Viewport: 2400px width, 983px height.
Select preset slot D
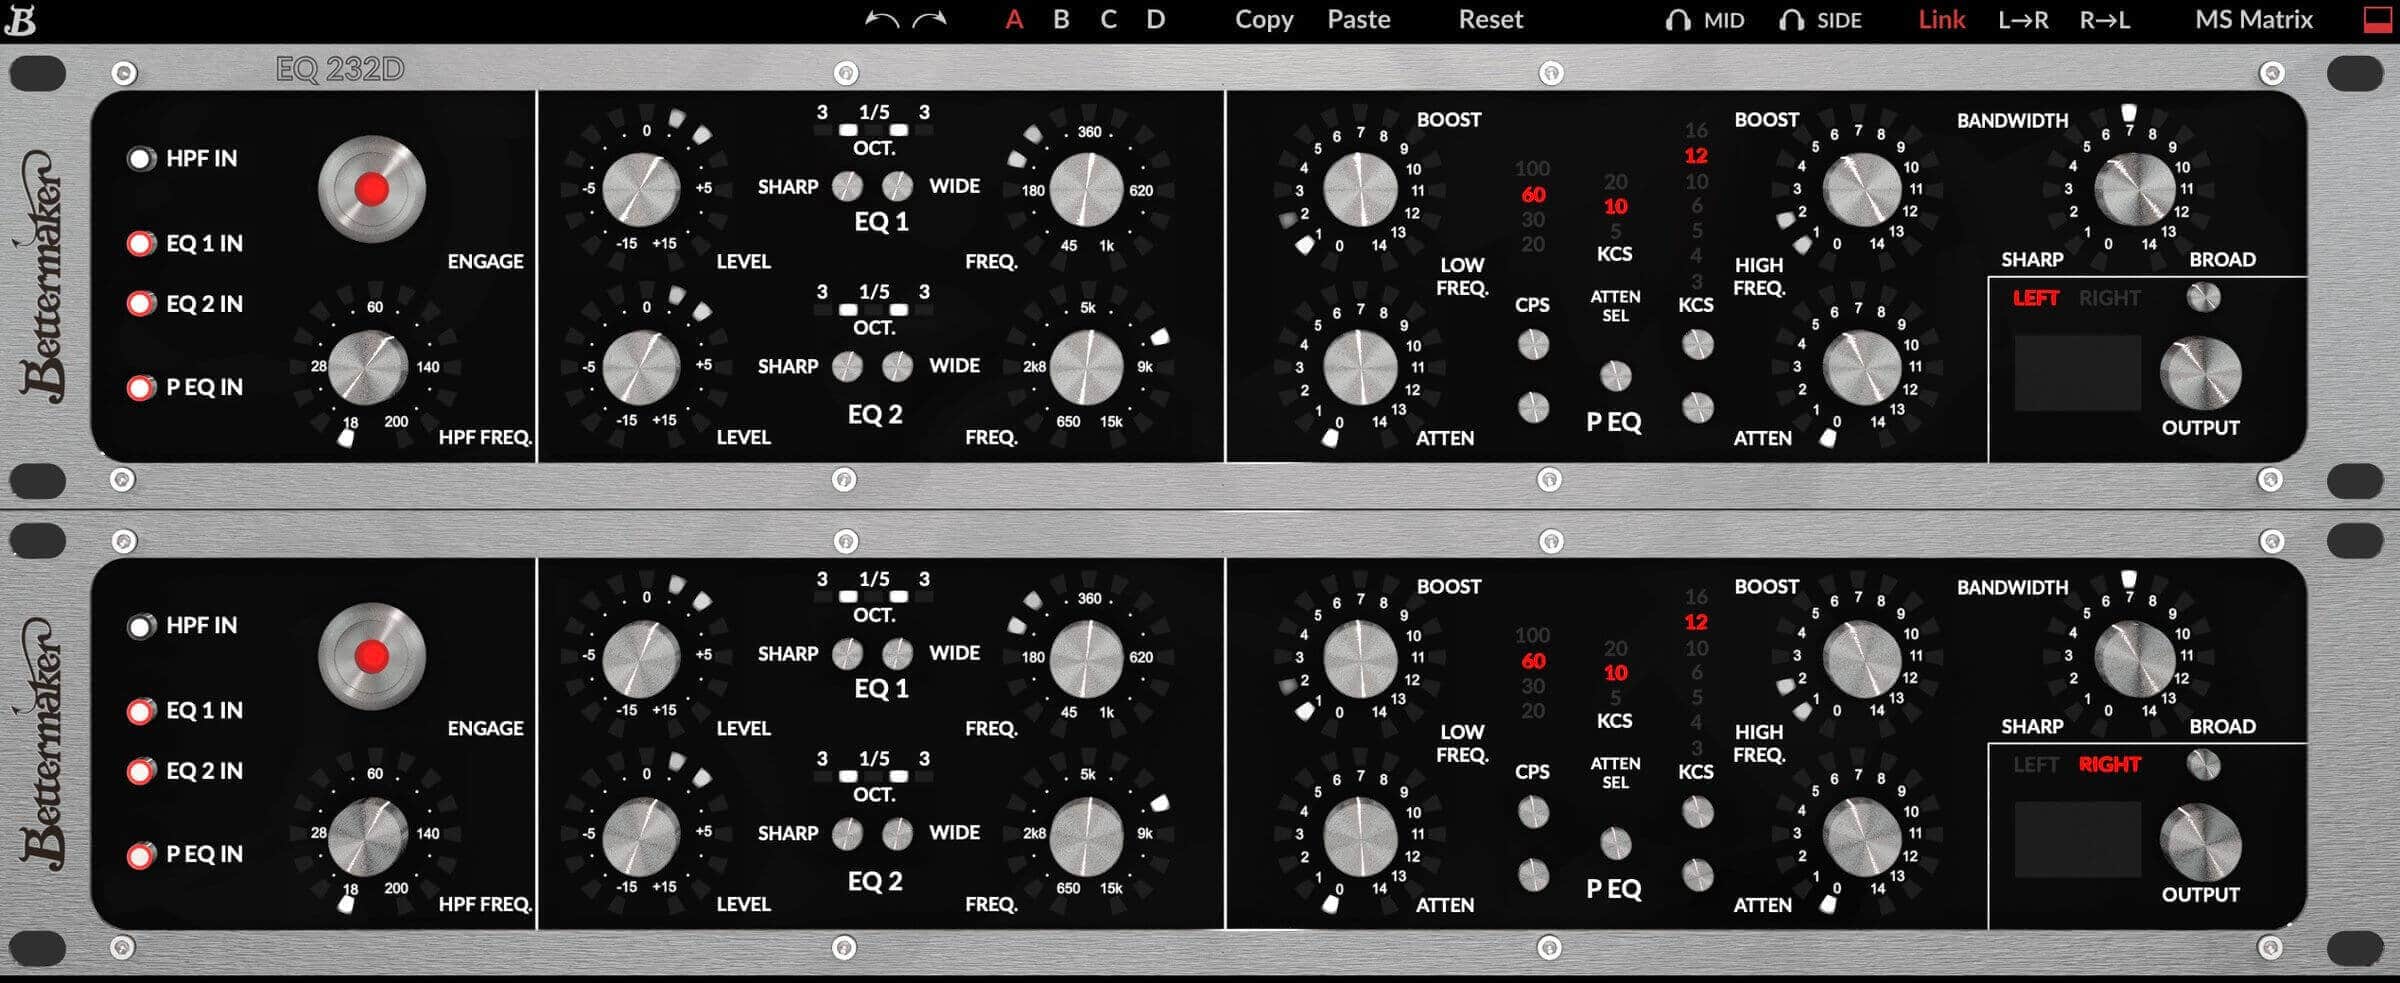click(x=1155, y=20)
